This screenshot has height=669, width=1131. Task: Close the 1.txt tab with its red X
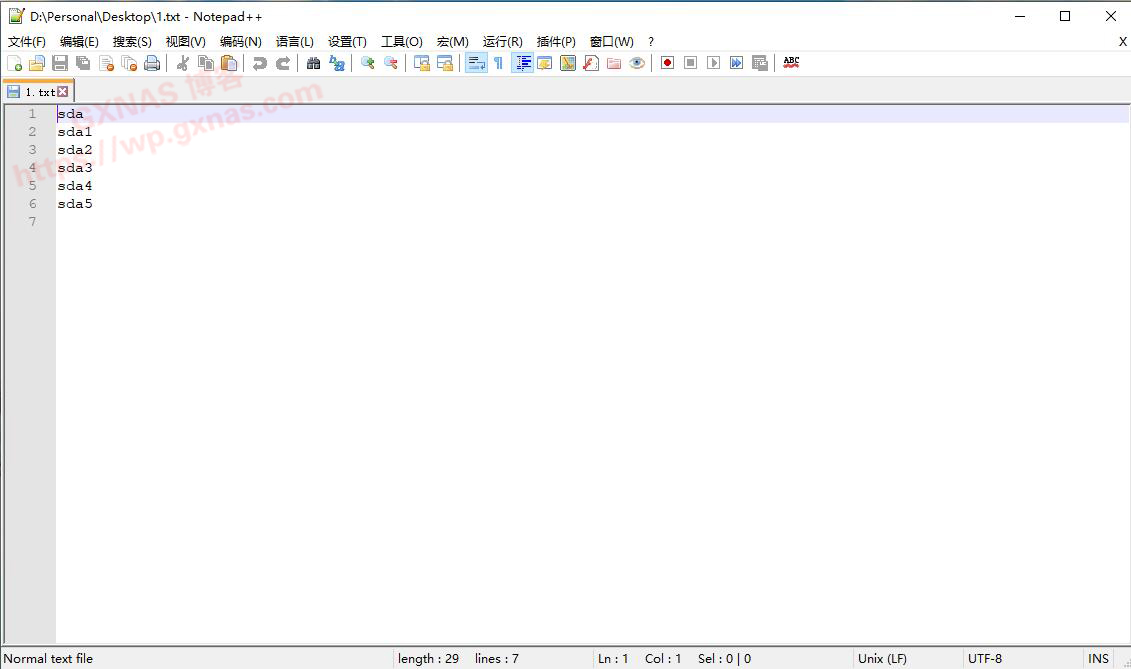63,92
